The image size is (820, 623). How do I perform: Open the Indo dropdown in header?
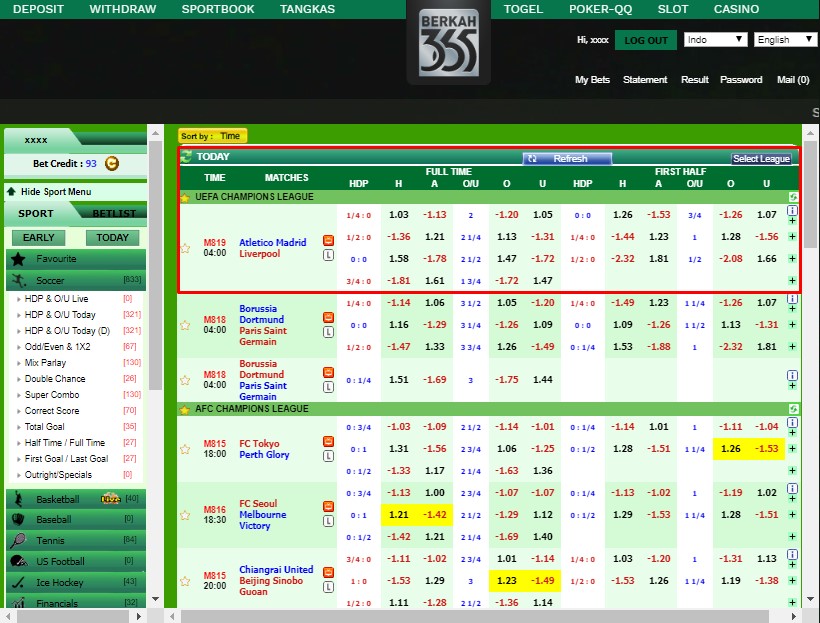coord(715,40)
